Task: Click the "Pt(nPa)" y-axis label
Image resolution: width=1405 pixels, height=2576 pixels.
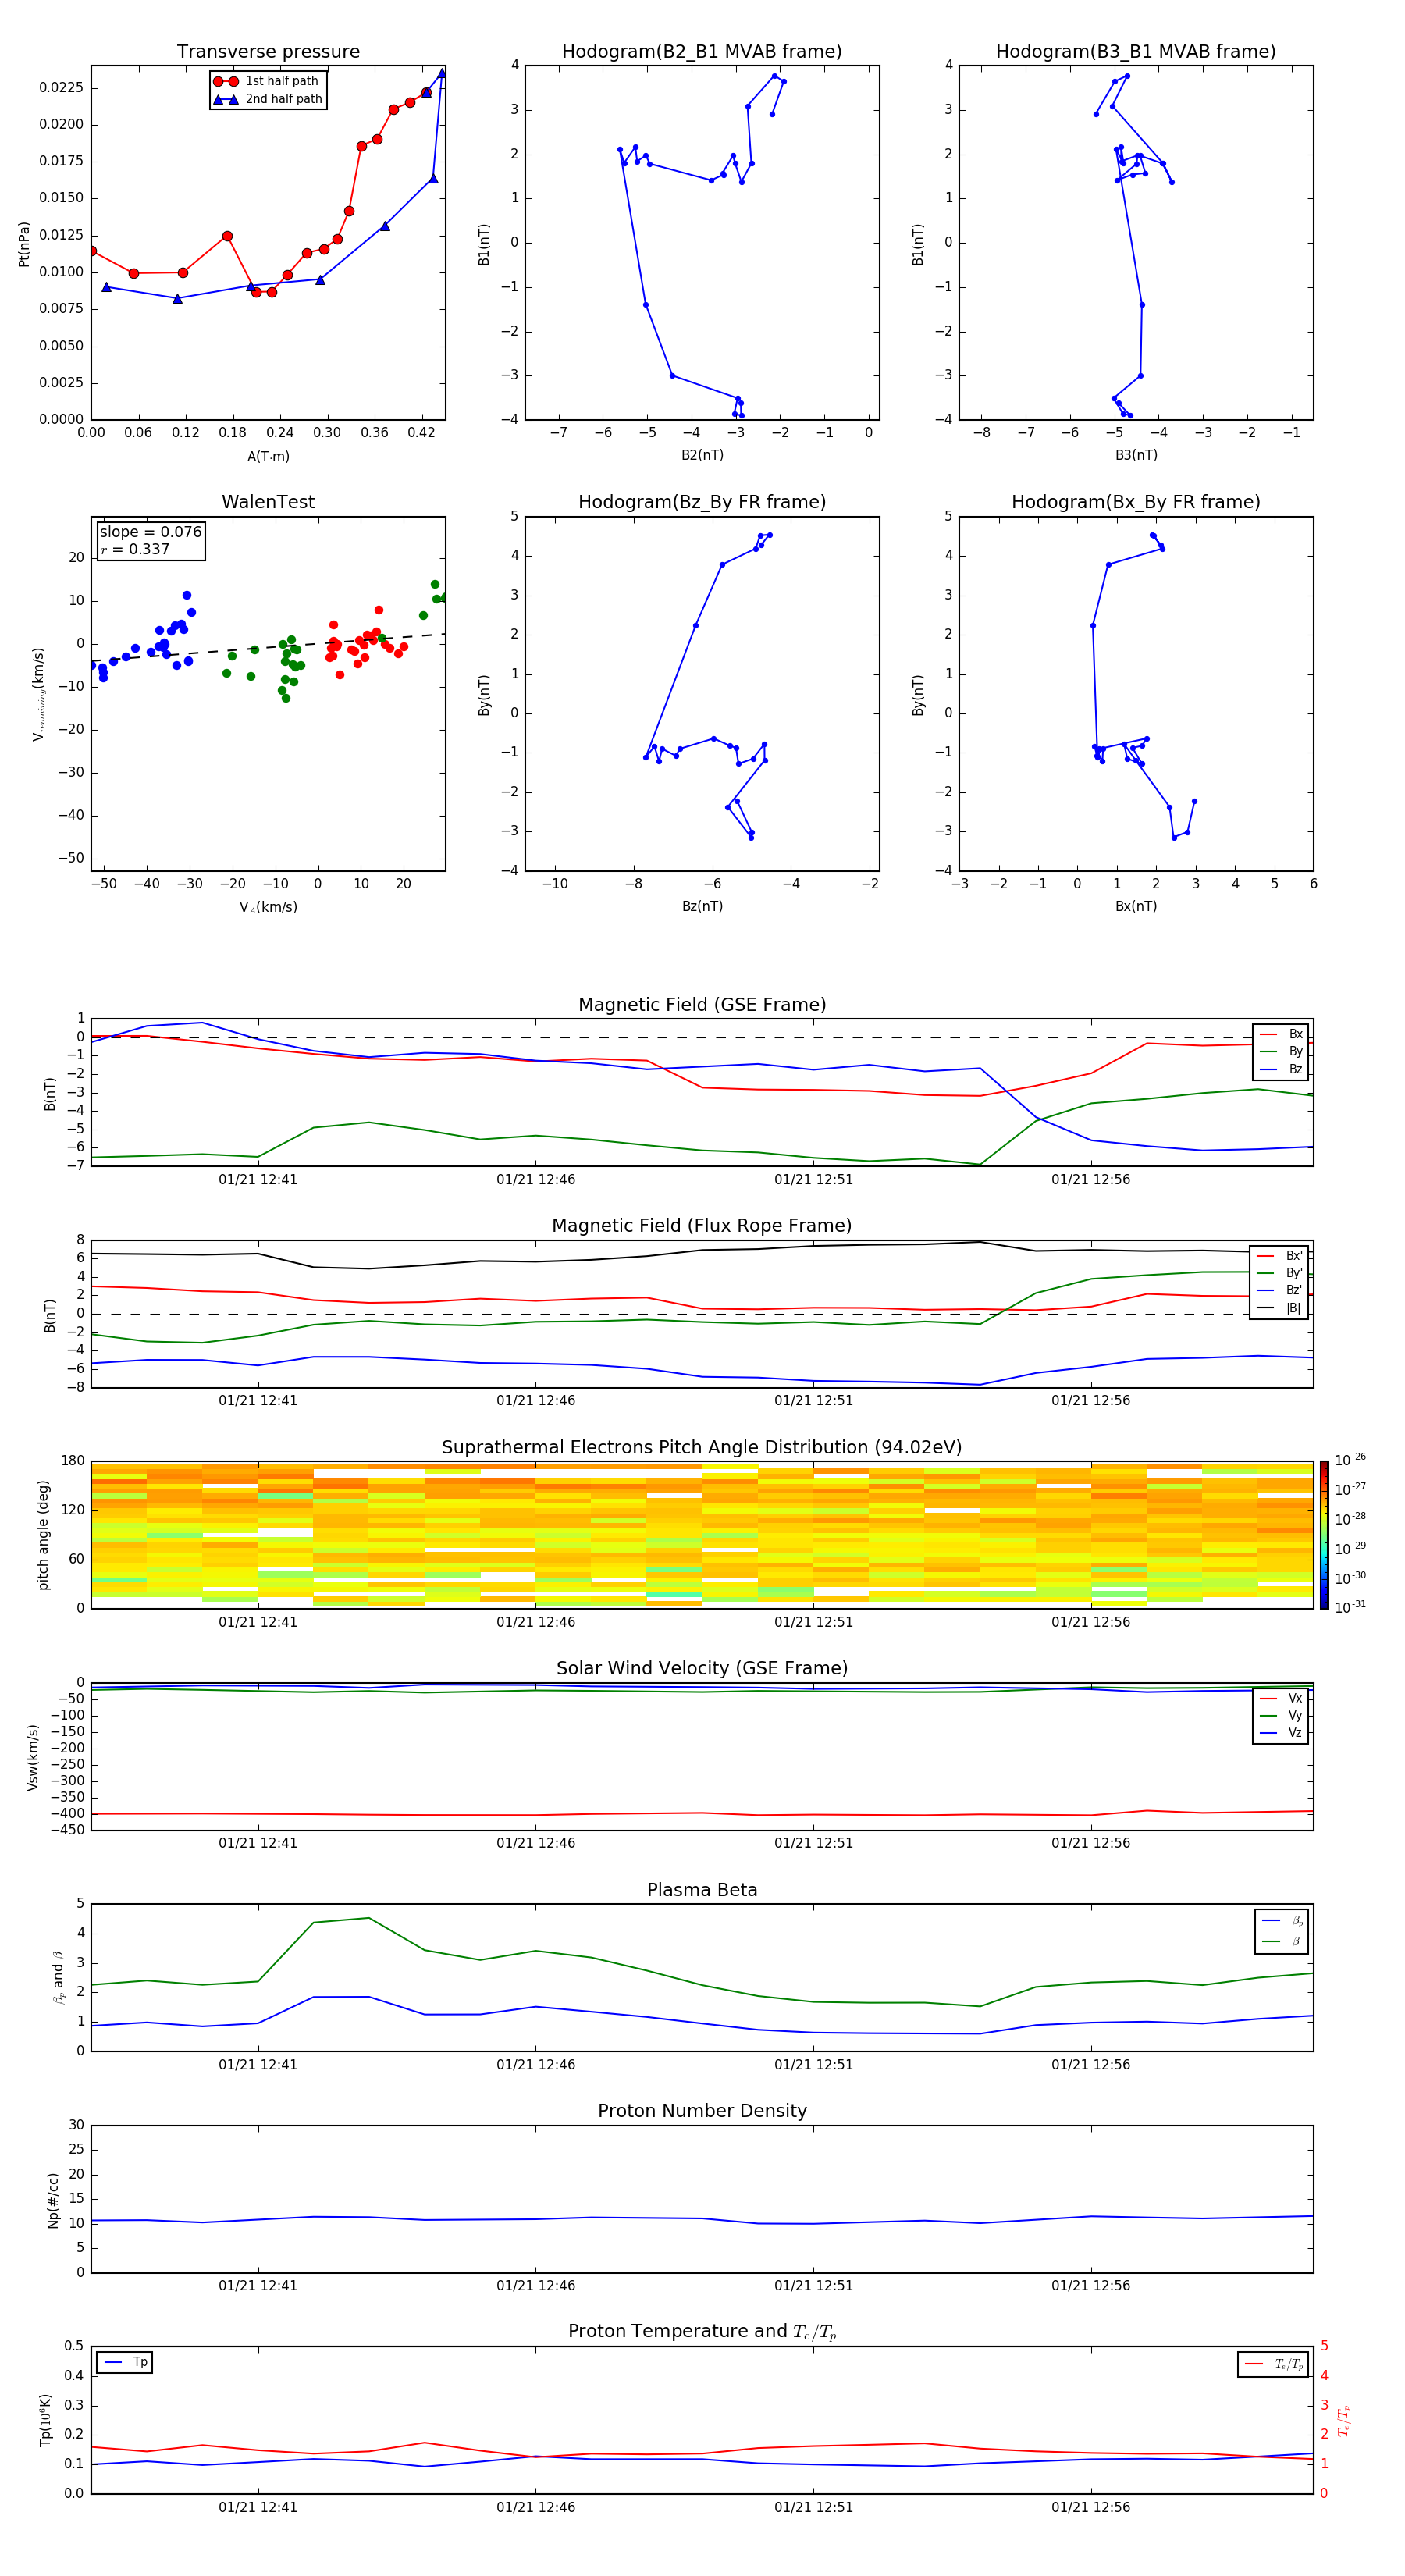Action: click(24, 243)
